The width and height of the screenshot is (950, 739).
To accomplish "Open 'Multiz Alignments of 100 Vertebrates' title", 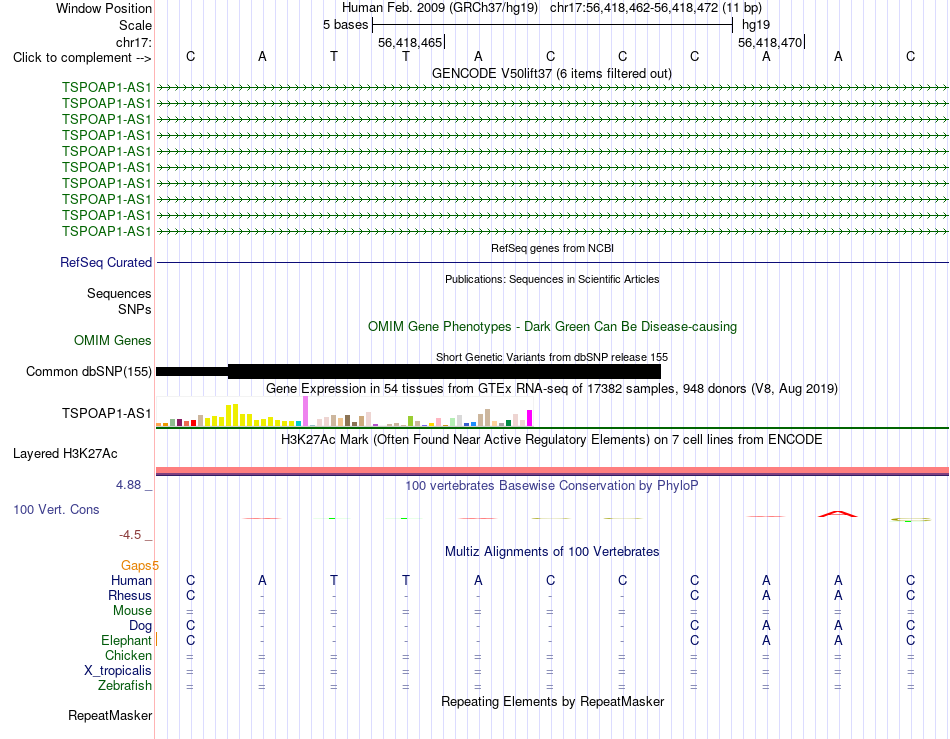I will pyautogui.click(x=552, y=551).
